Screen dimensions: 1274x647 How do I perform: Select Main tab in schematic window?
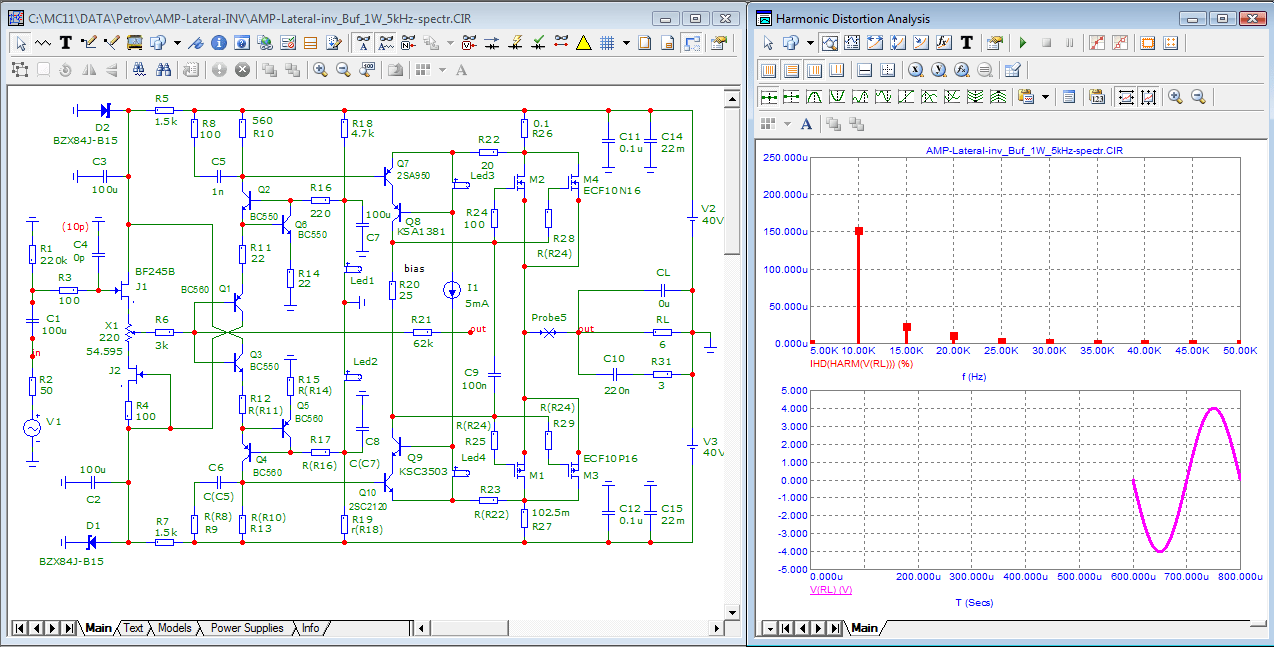98,628
